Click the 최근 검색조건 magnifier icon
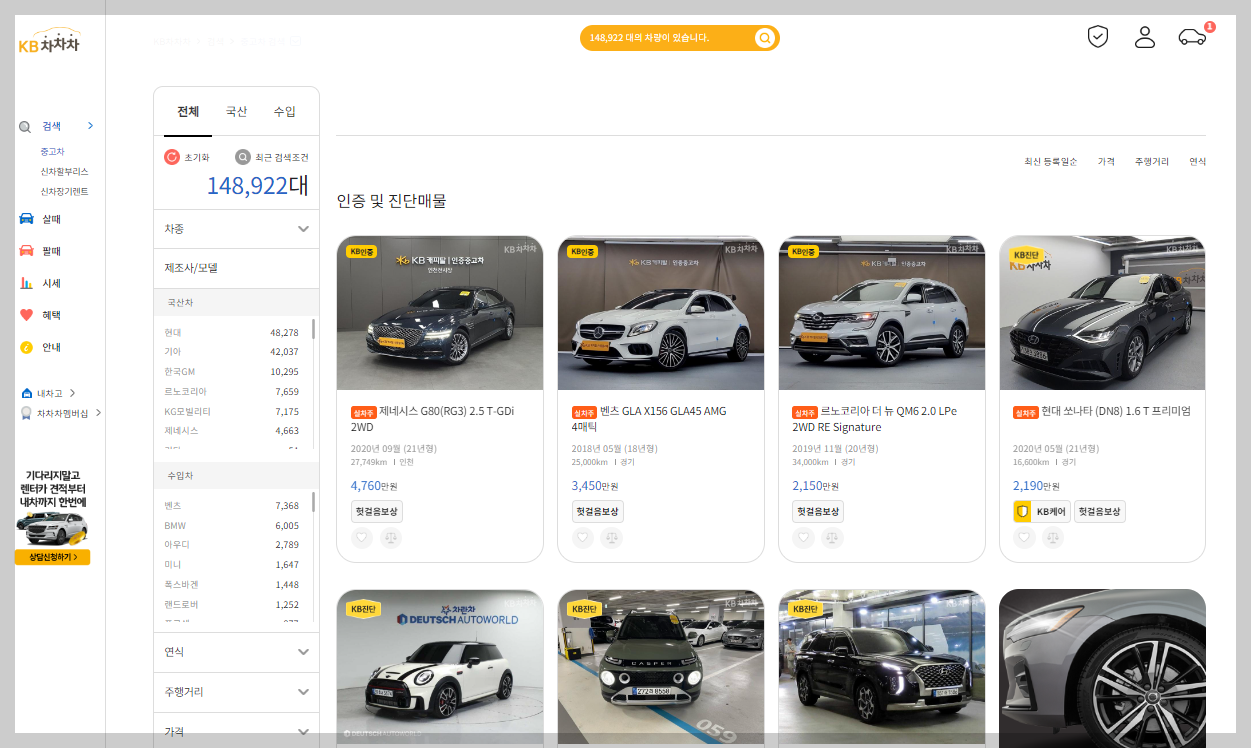Screen dimensions: 1251x748 [242, 157]
